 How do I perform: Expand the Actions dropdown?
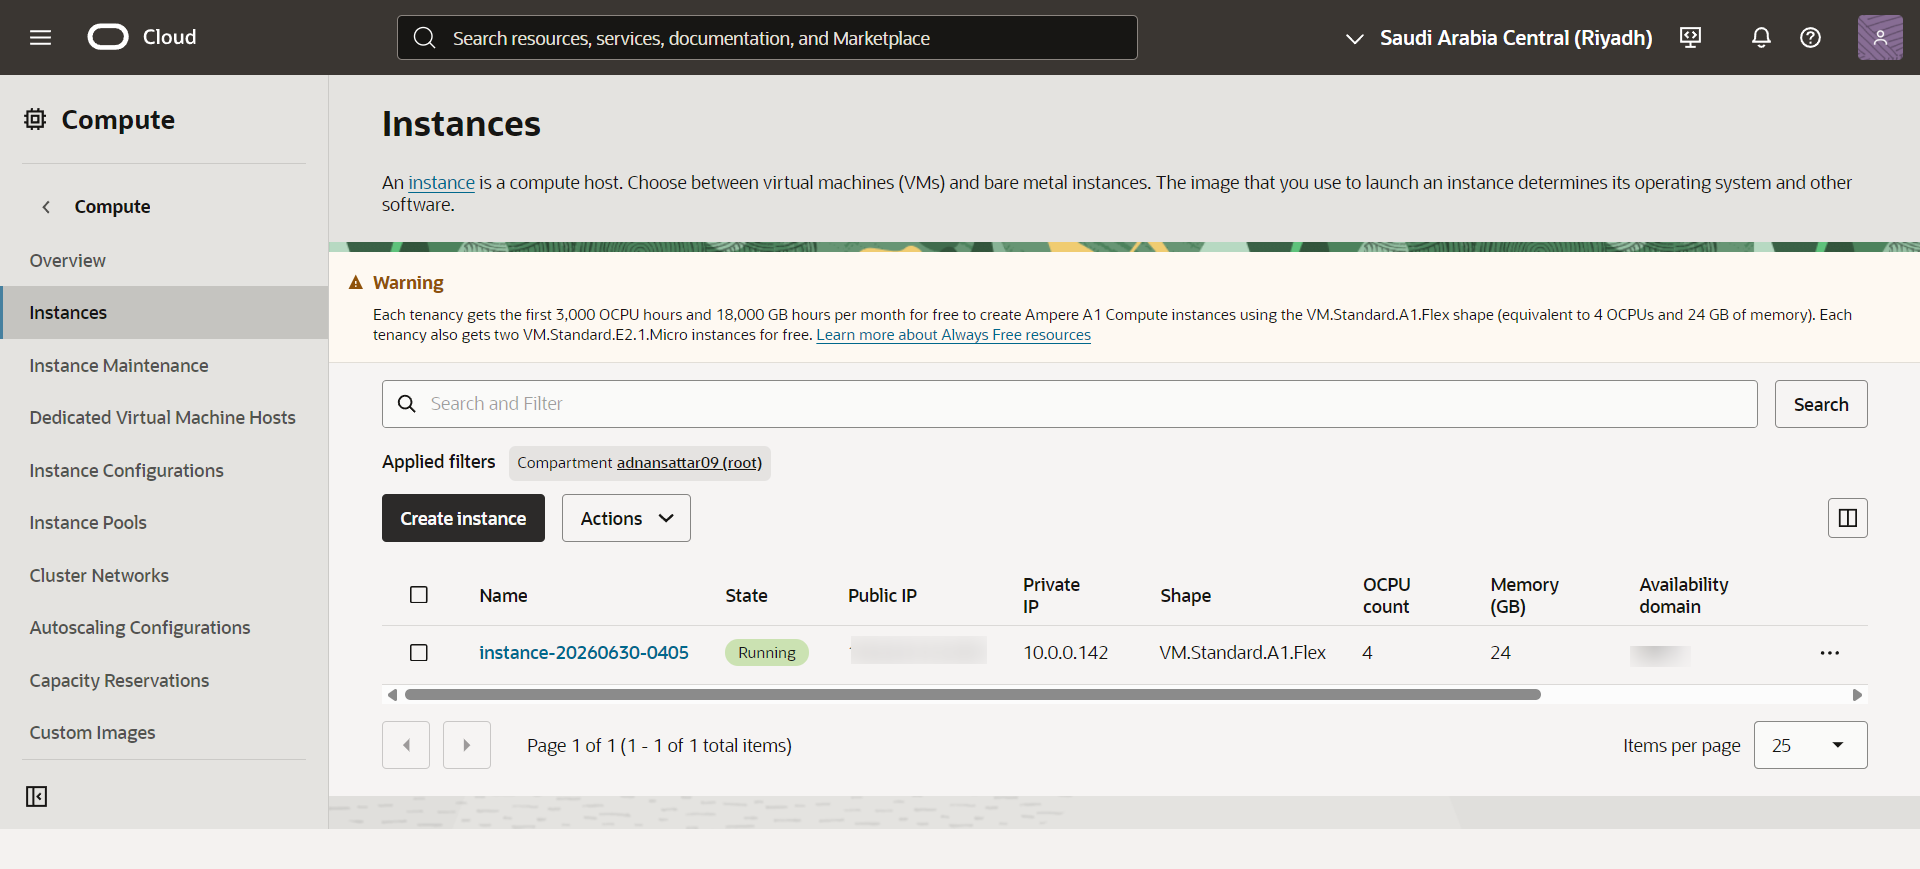click(x=626, y=518)
